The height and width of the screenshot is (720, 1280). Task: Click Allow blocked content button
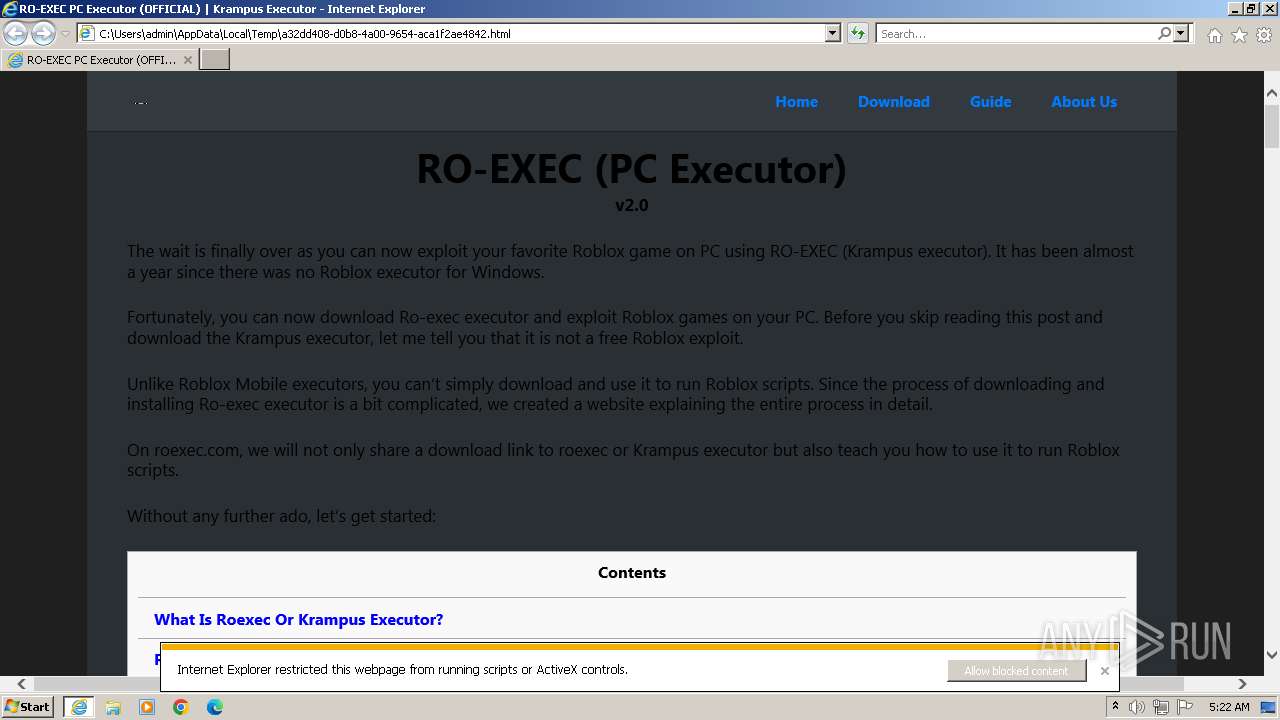(1016, 671)
